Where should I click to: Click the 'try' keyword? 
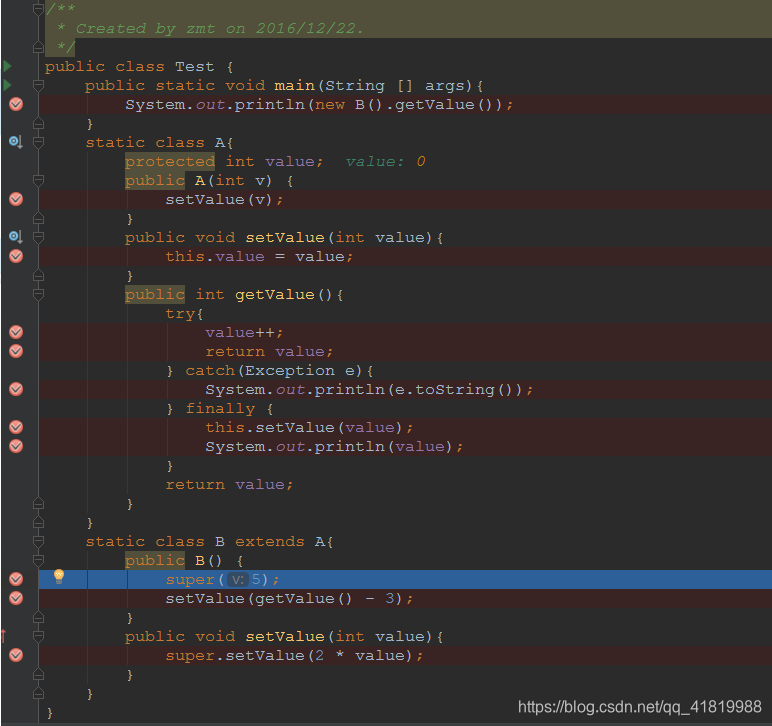click(180, 314)
